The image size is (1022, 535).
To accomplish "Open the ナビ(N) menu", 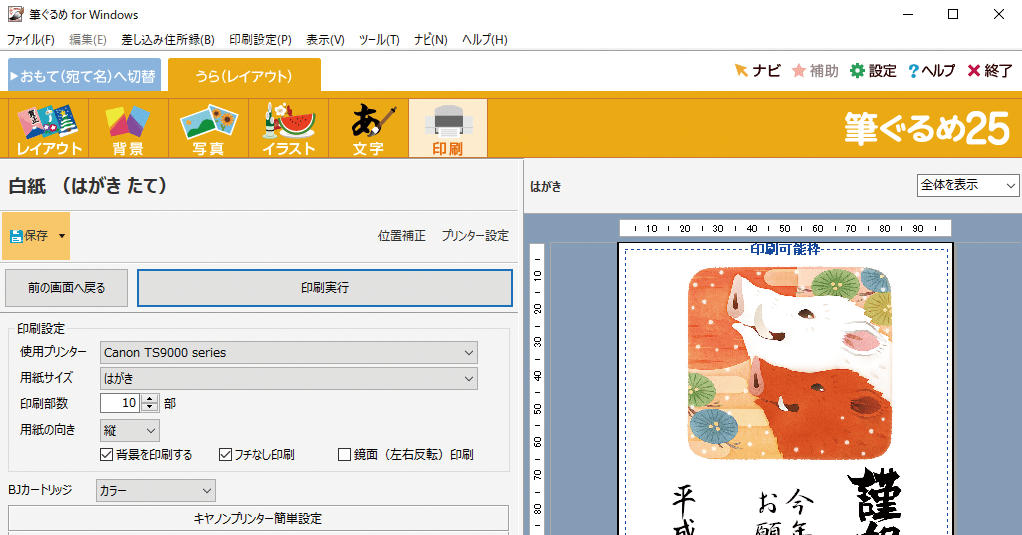I will (x=431, y=40).
